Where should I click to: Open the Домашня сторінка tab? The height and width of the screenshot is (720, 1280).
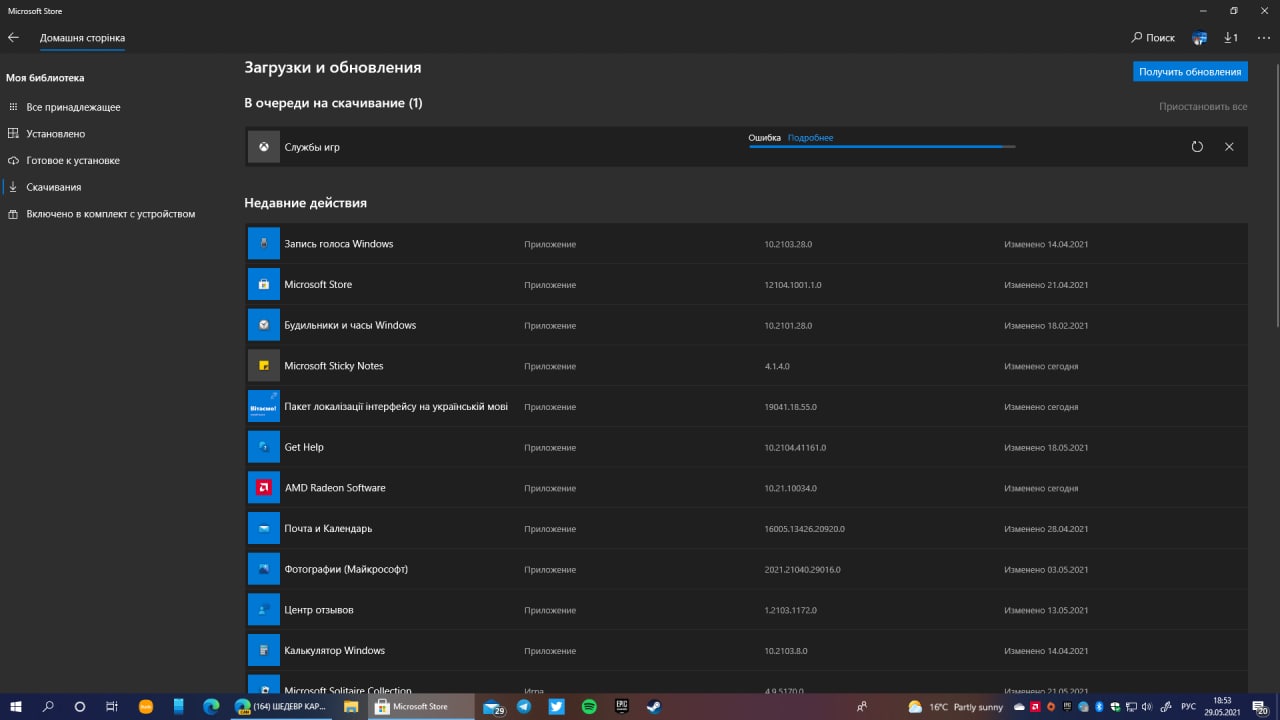(82, 38)
